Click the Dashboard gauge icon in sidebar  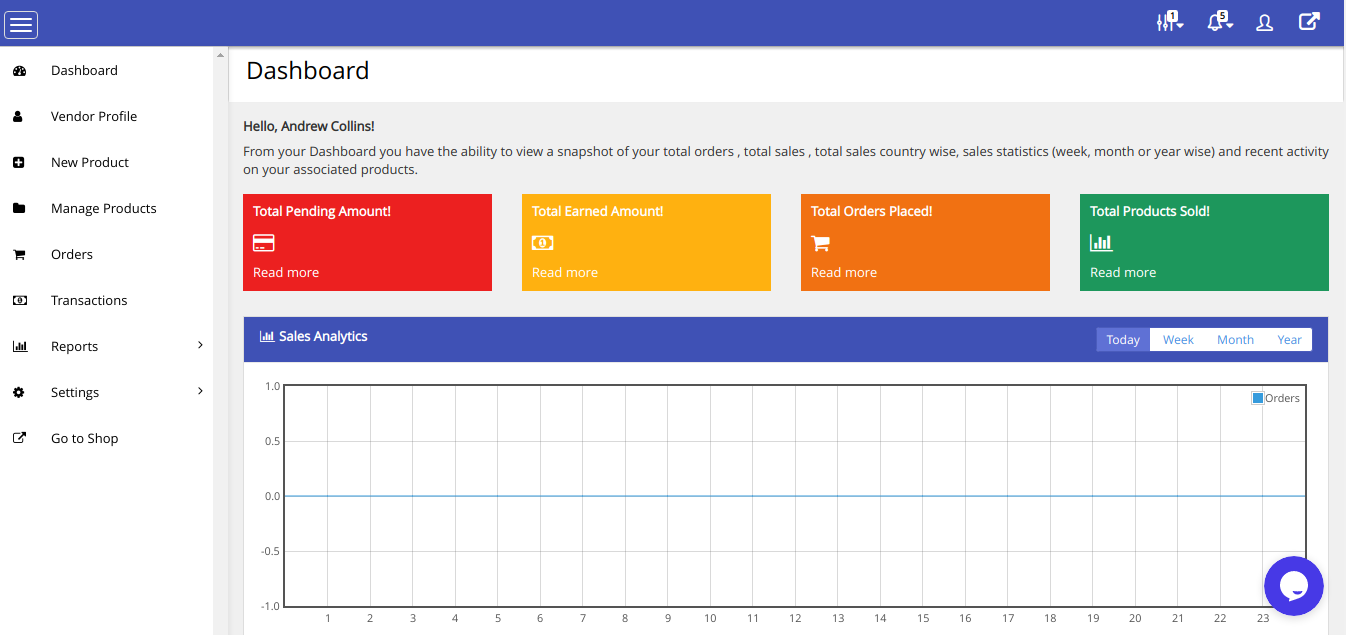pyautogui.click(x=19, y=71)
